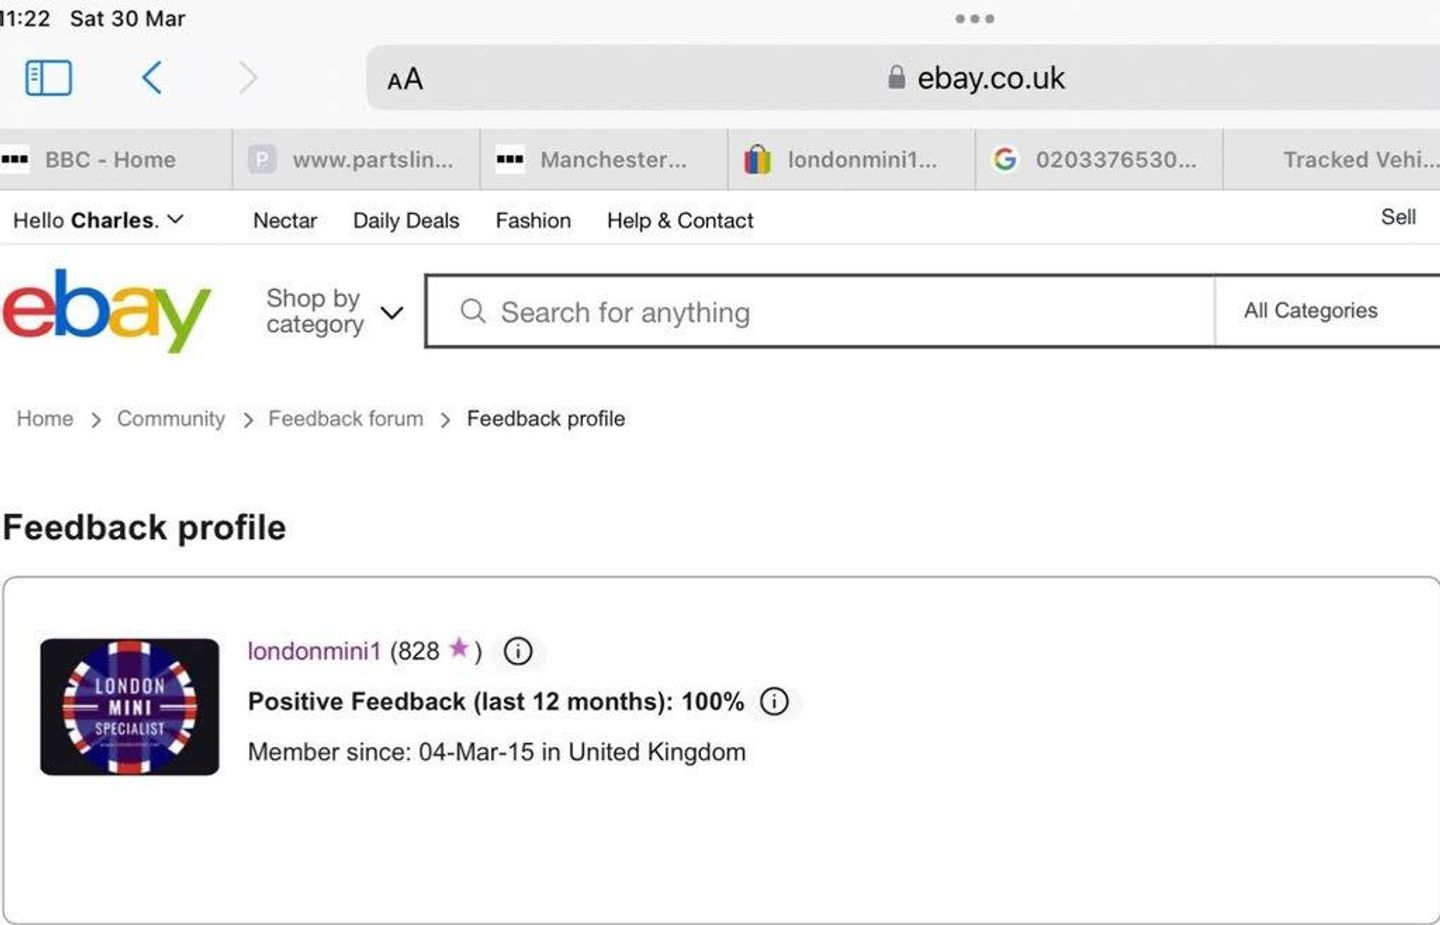Screen dimensions: 1440x925
Task: Switch to the Manchester browser tab
Action: (x=612, y=160)
